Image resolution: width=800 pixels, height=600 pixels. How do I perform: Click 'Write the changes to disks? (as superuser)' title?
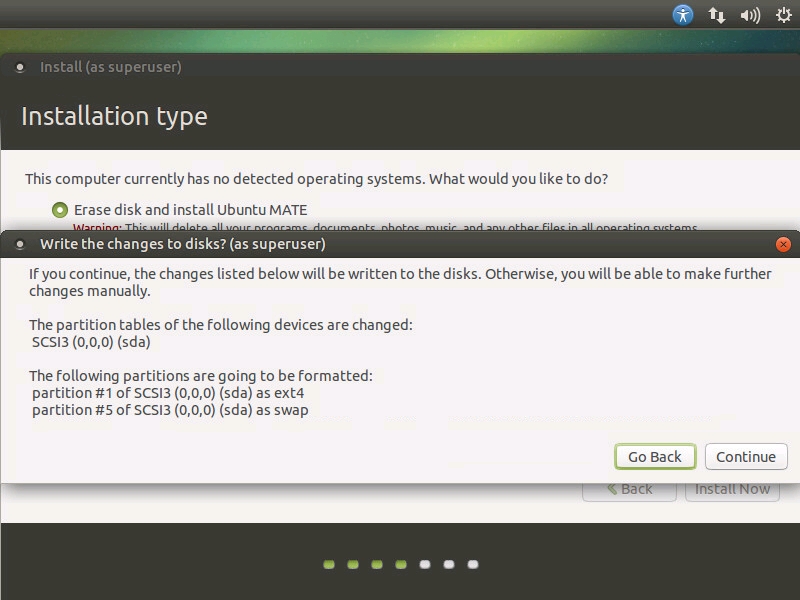pyautogui.click(x=183, y=244)
